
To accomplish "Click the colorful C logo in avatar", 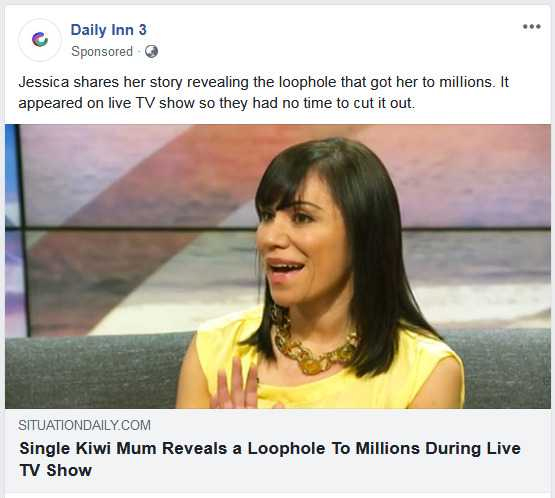I will point(40,39).
